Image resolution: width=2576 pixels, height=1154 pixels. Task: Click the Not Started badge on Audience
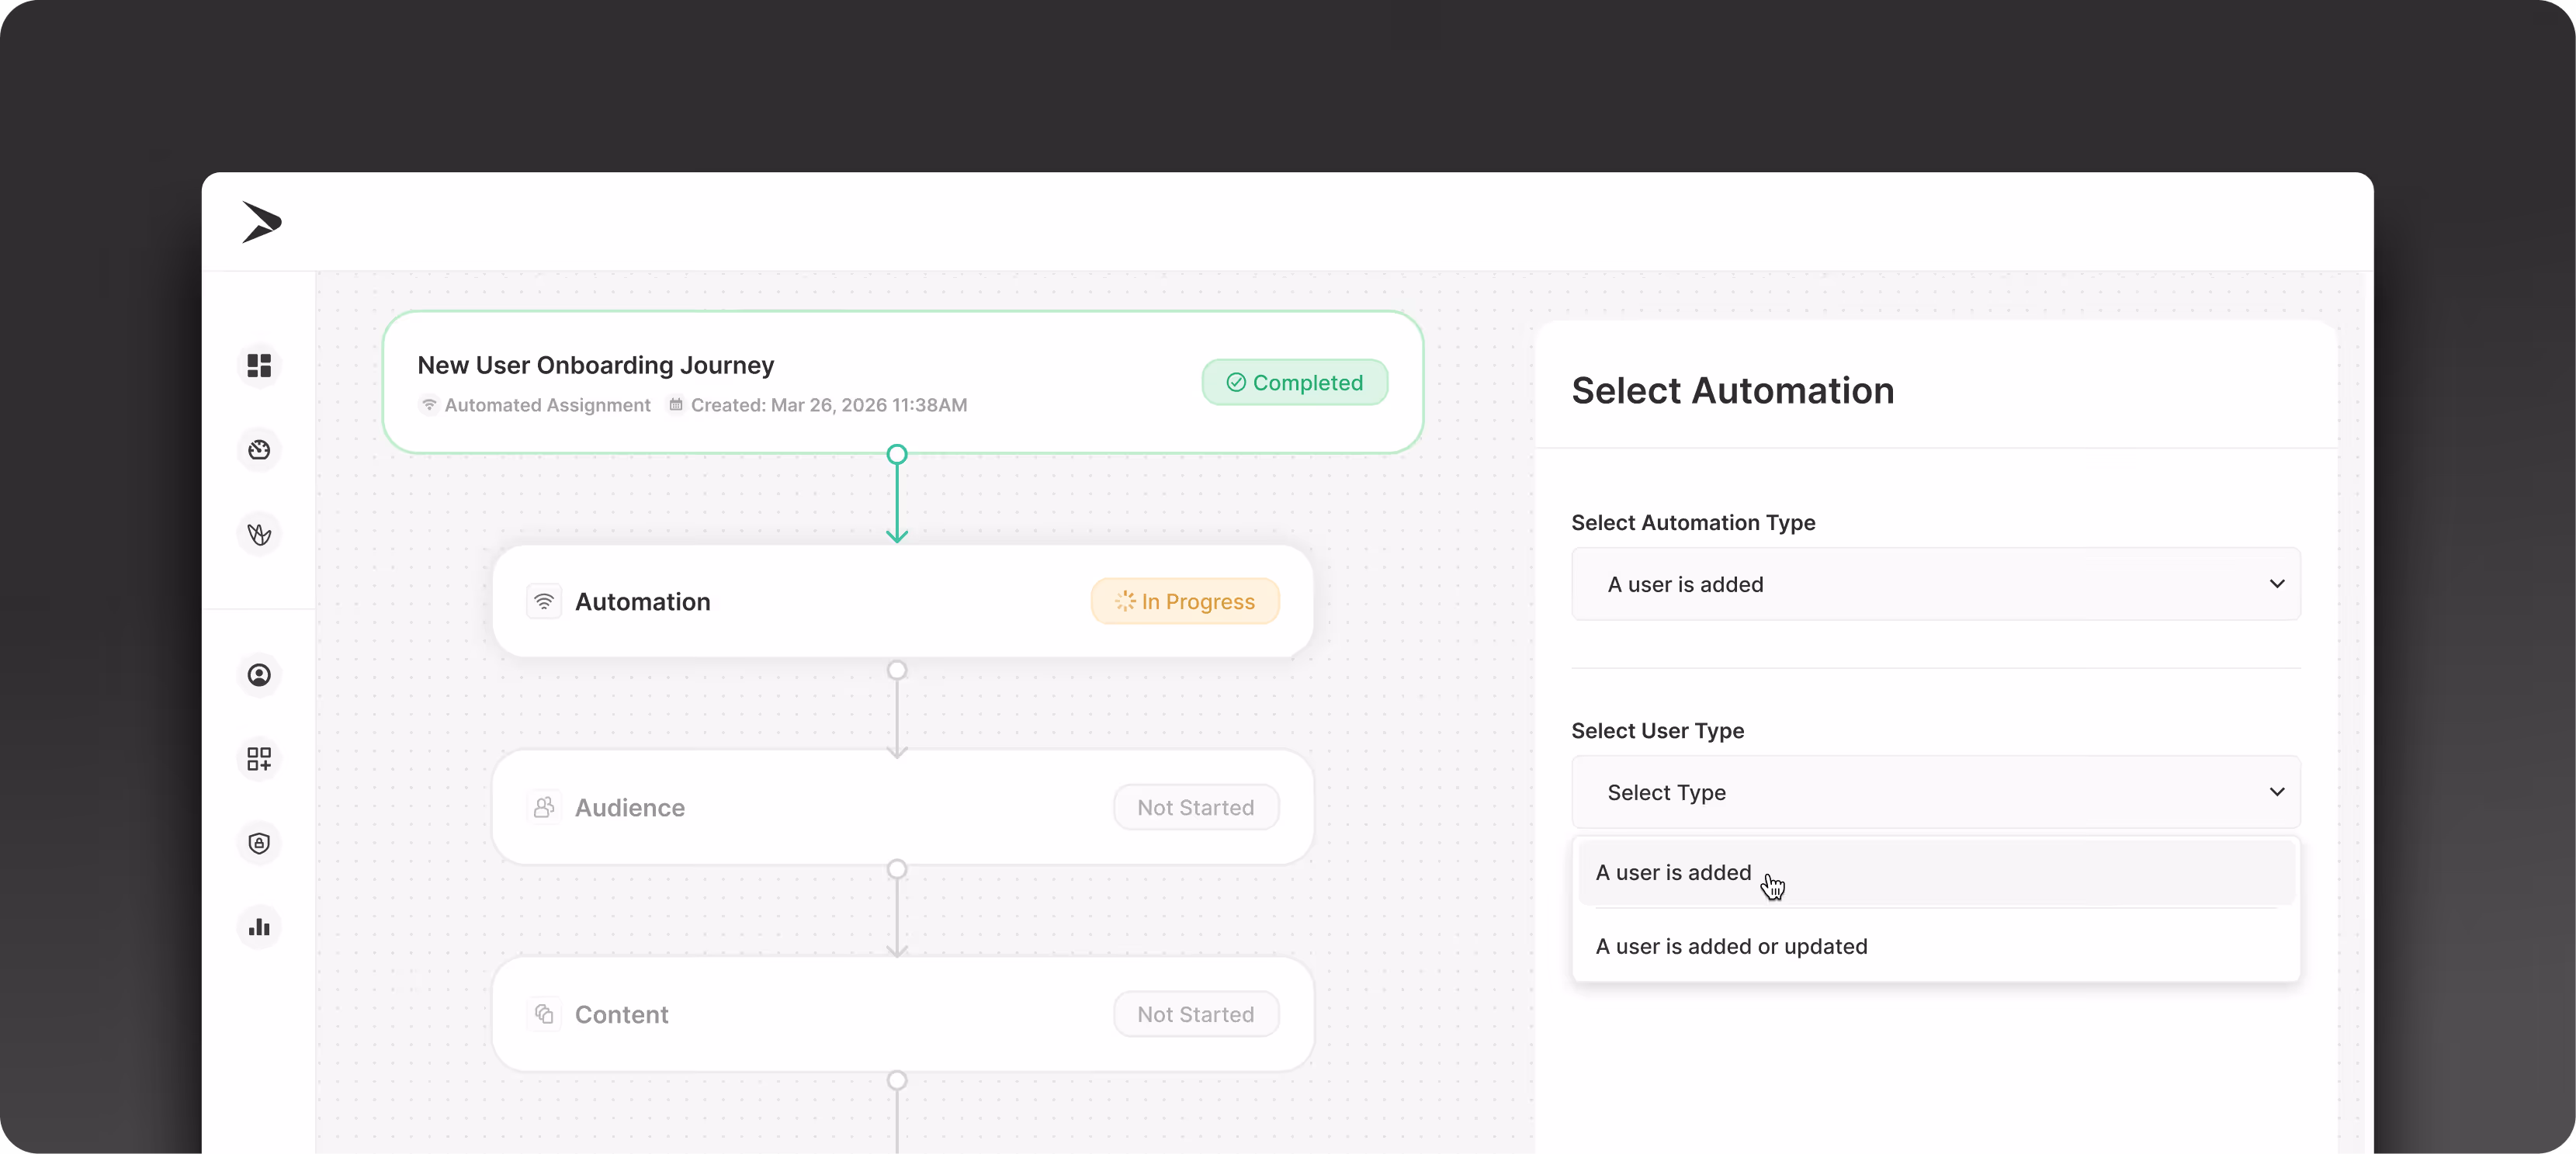pos(1196,807)
